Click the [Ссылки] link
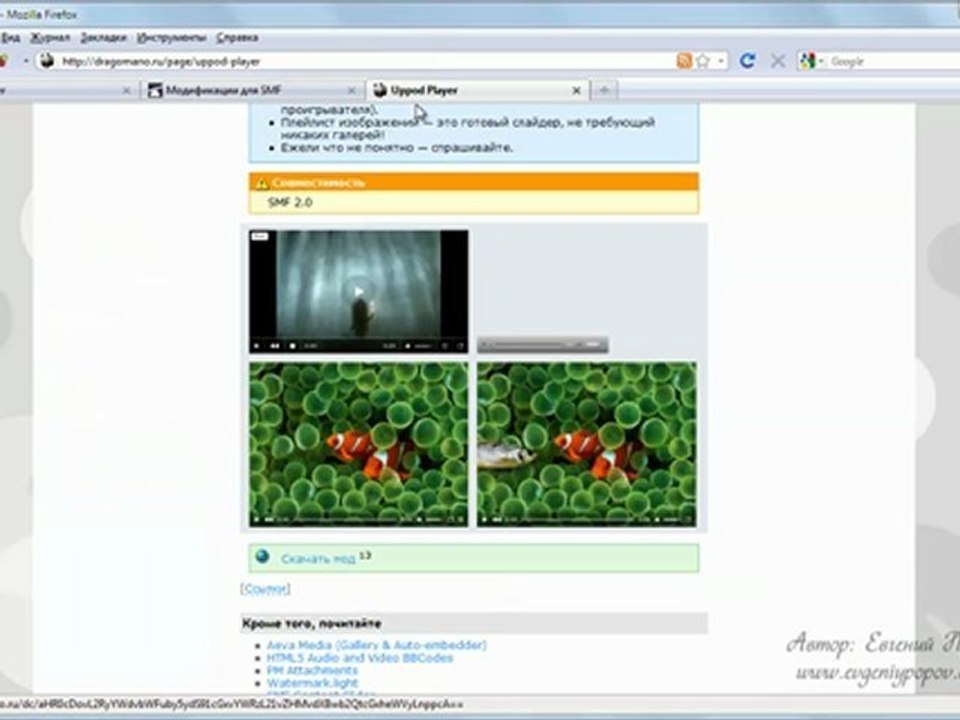 tap(265, 589)
